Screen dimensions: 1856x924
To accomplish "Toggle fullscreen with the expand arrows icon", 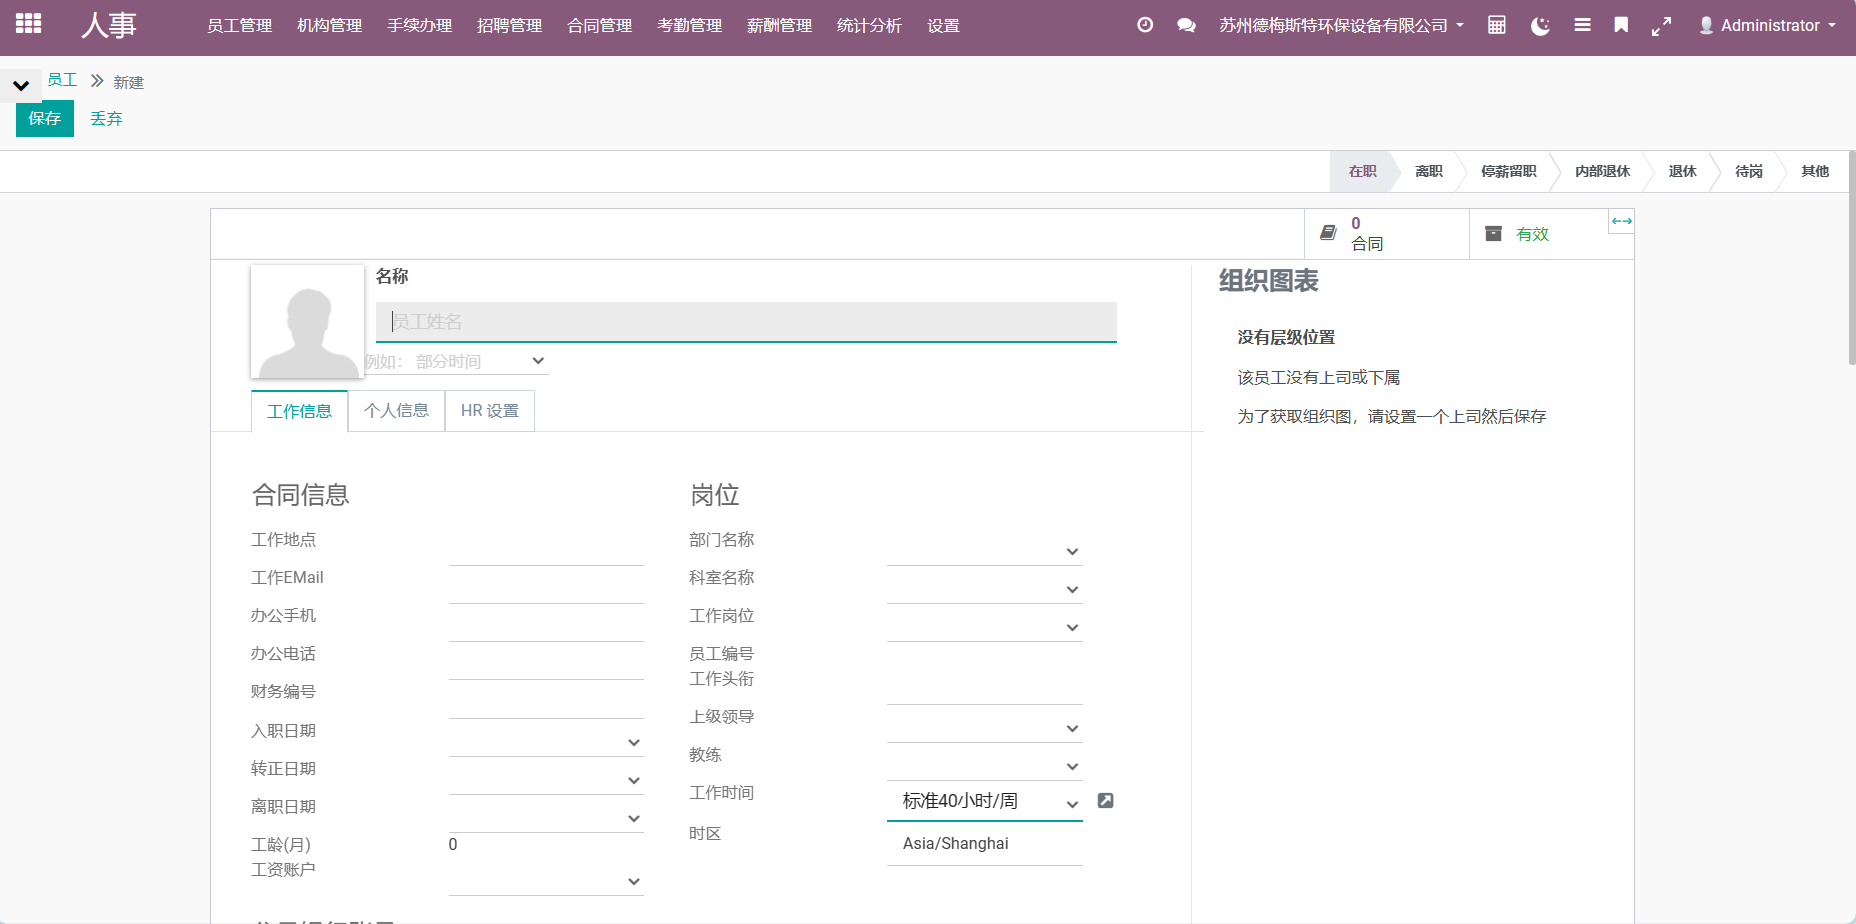I will pyautogui.click(x=1661, y=27).
